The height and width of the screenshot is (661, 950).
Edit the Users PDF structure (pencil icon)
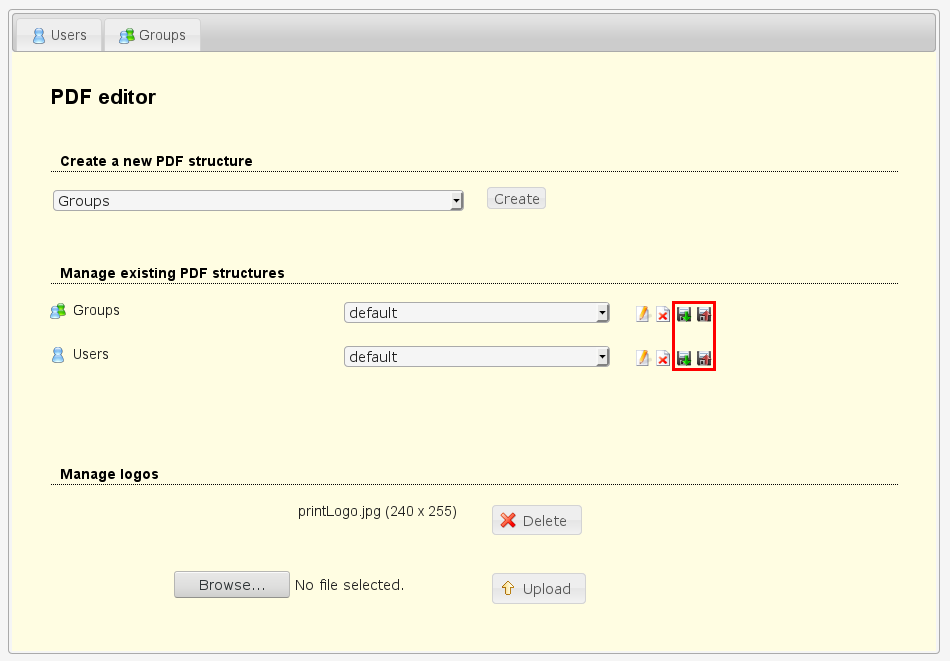pos(643,358)
